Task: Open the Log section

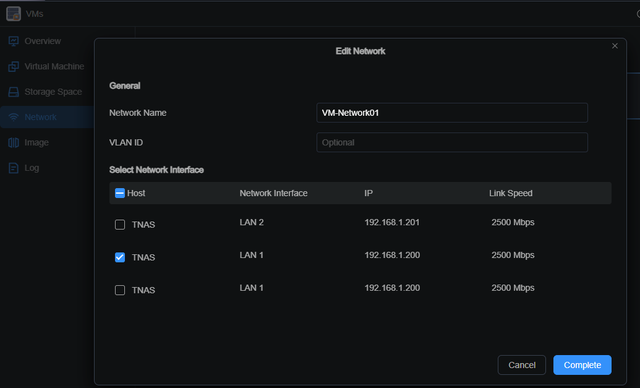Action: pos(31,168)
